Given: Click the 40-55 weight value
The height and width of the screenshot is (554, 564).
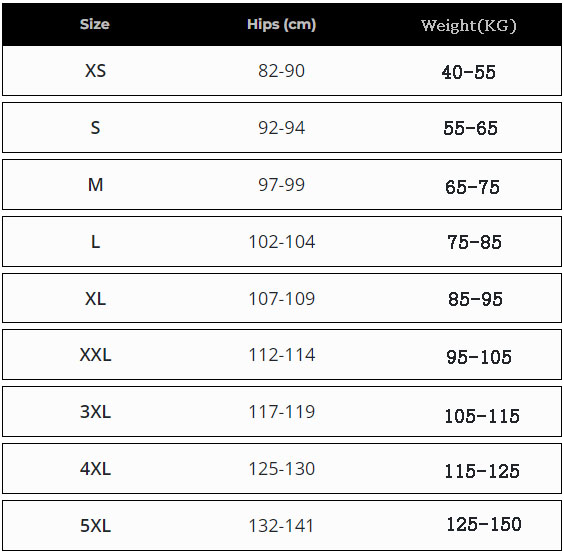Looking at the screenshot, I should 468,72.
